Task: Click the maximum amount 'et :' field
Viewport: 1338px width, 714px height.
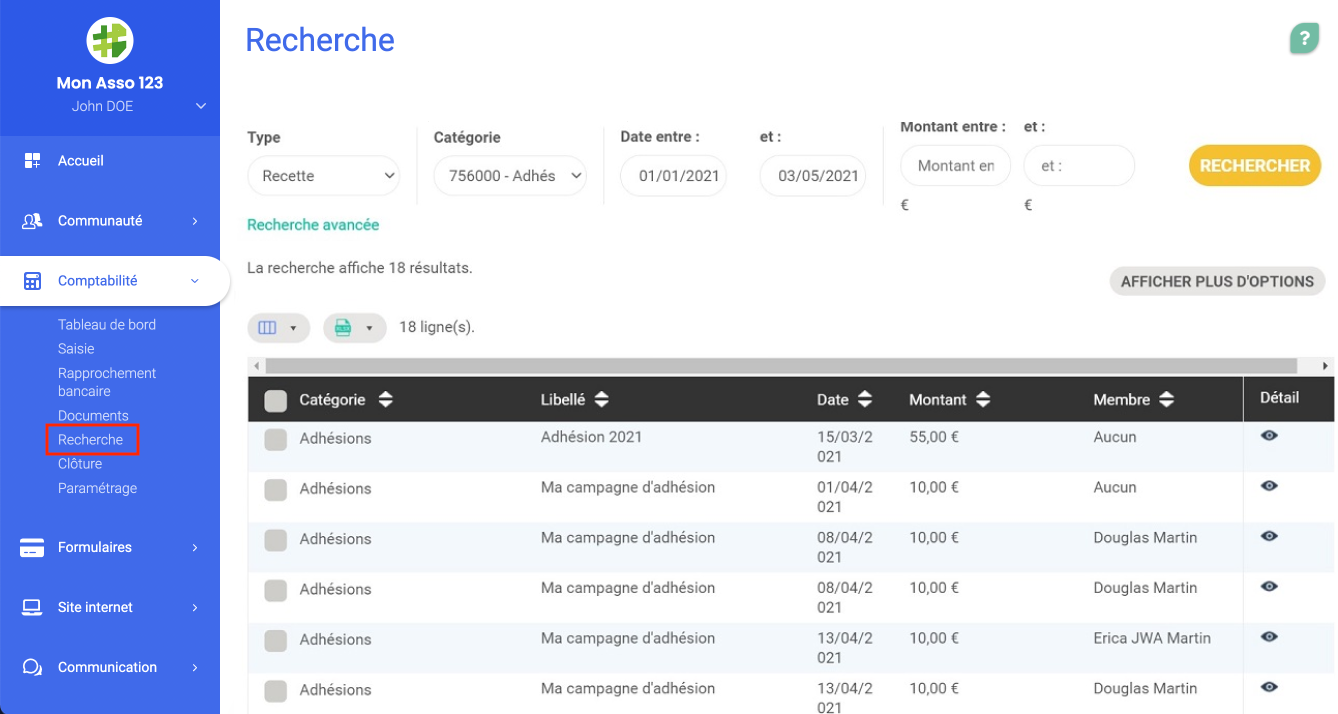Action: coord(1079,166)
